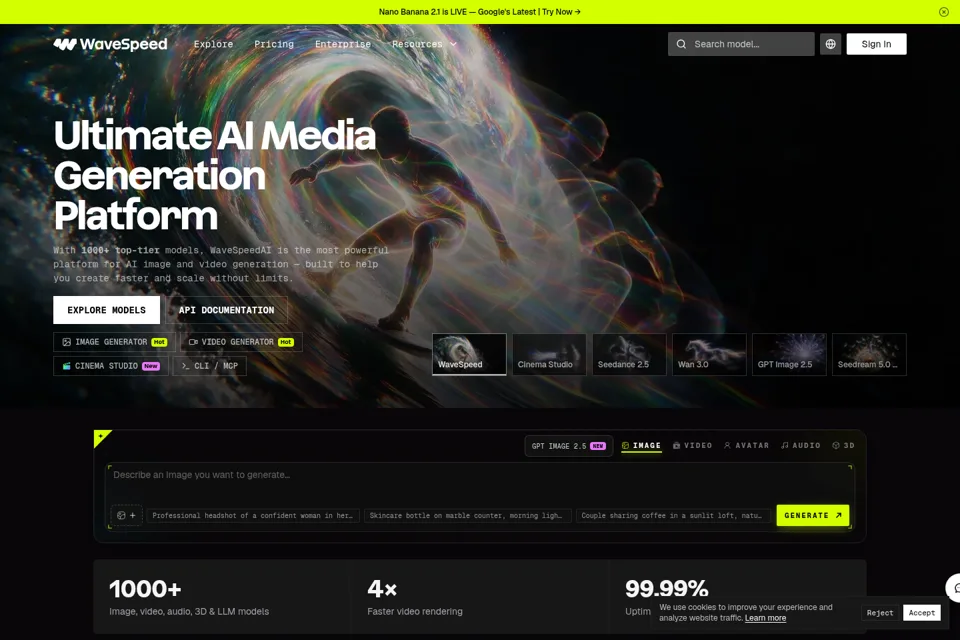
Task: Click the Sign In button
Action: (876, 44)
